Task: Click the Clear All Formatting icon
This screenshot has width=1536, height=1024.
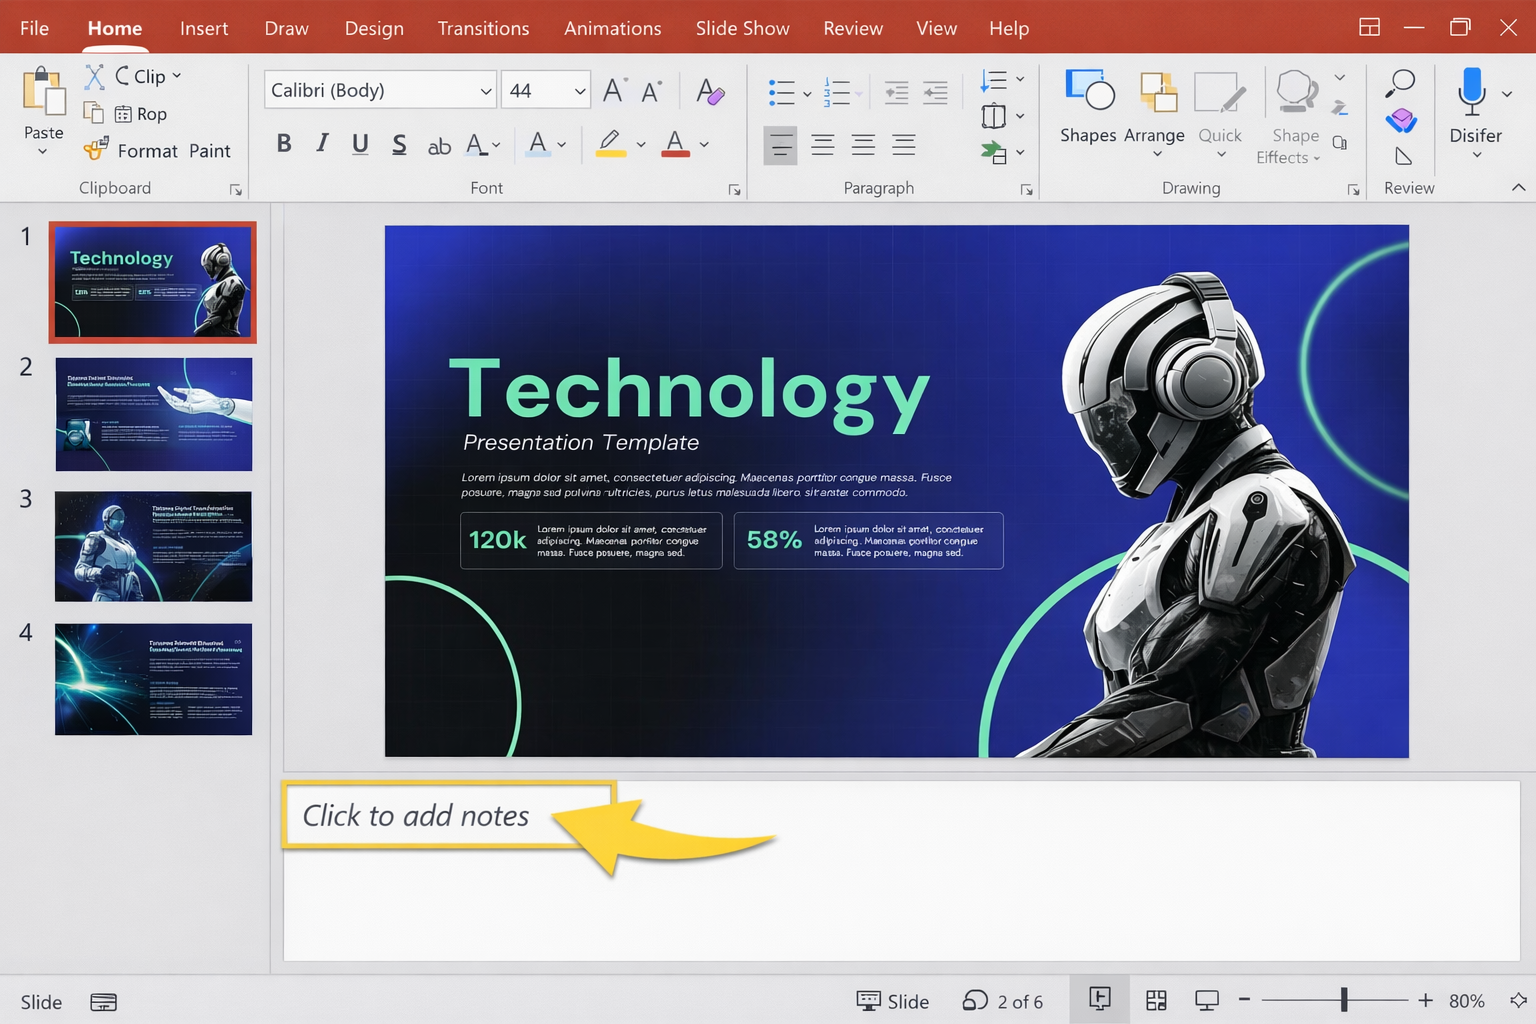Action: pyautogui.click(x=709, y=91)
